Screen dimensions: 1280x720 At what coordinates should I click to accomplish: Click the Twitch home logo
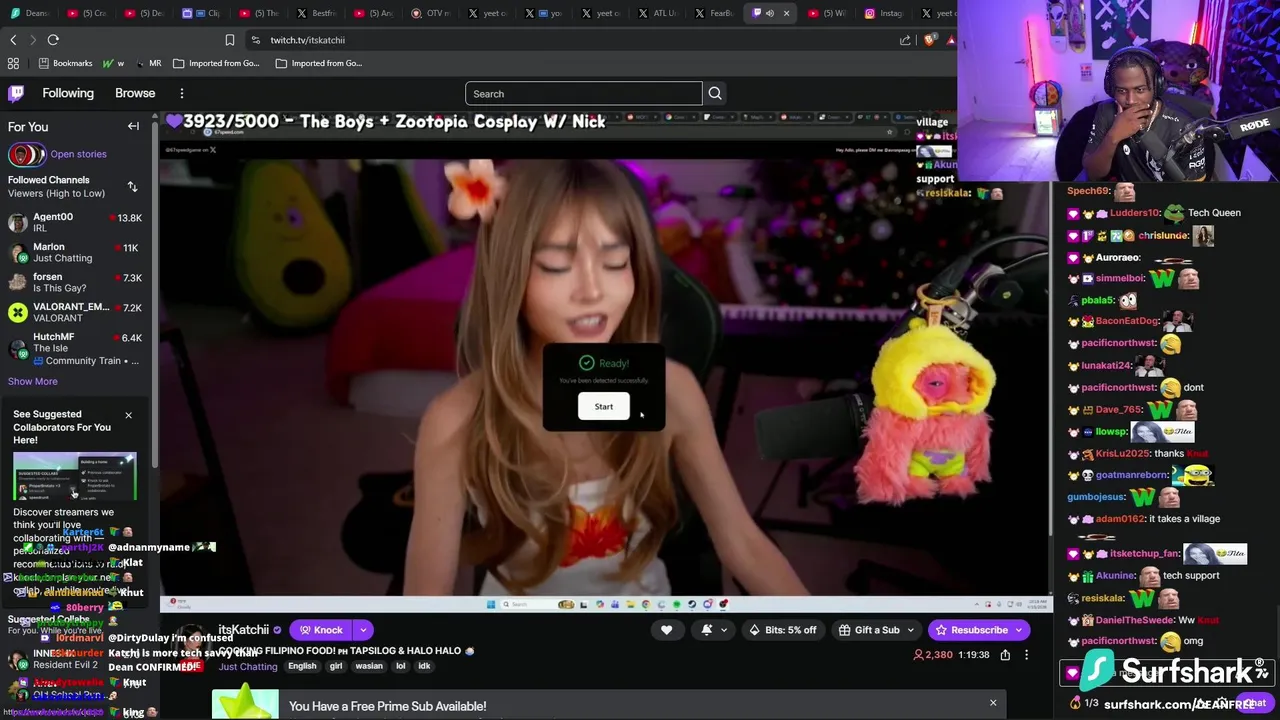tap(16, 93)
